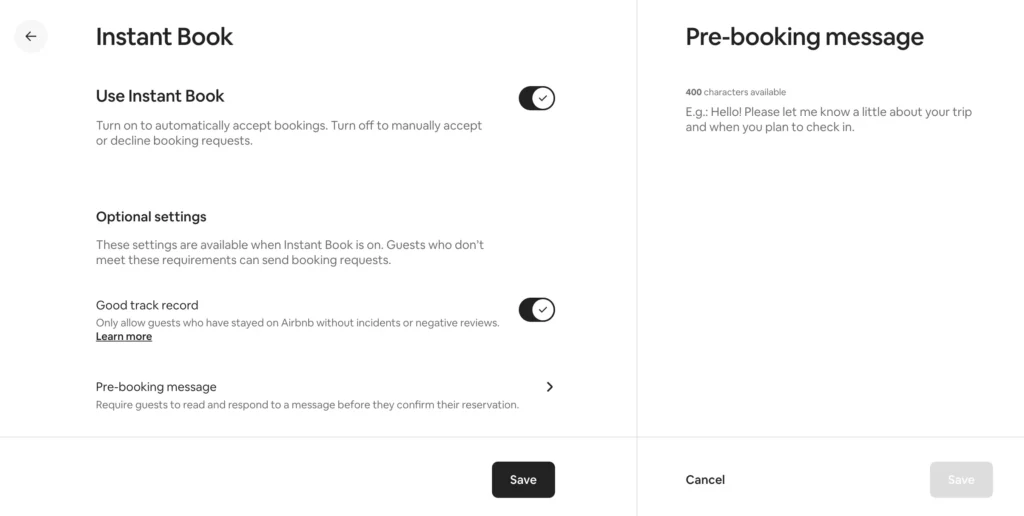Disable the Good track record toggle

point(536,310)
